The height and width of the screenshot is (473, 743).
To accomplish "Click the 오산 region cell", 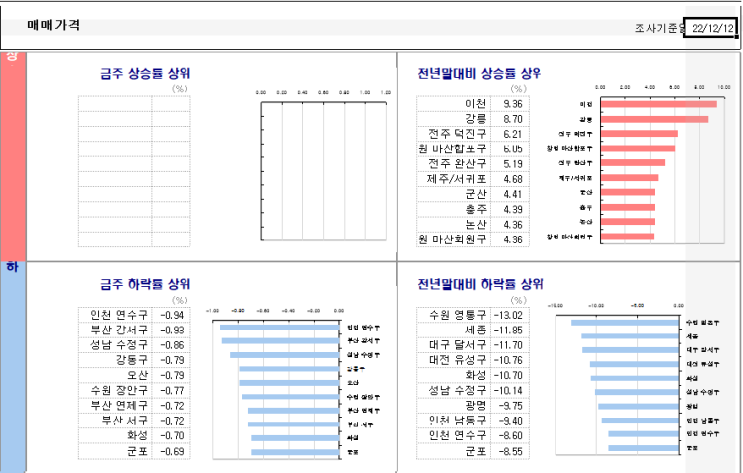I will click(115, 375).
